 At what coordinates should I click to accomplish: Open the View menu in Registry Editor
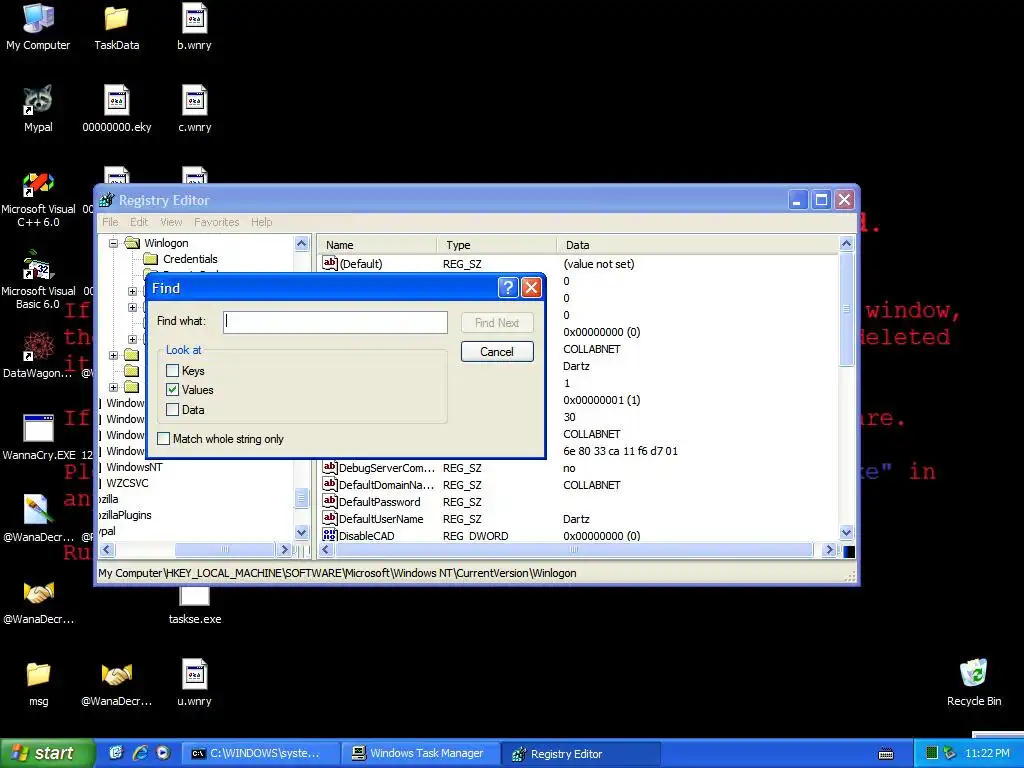coord(171,222)
